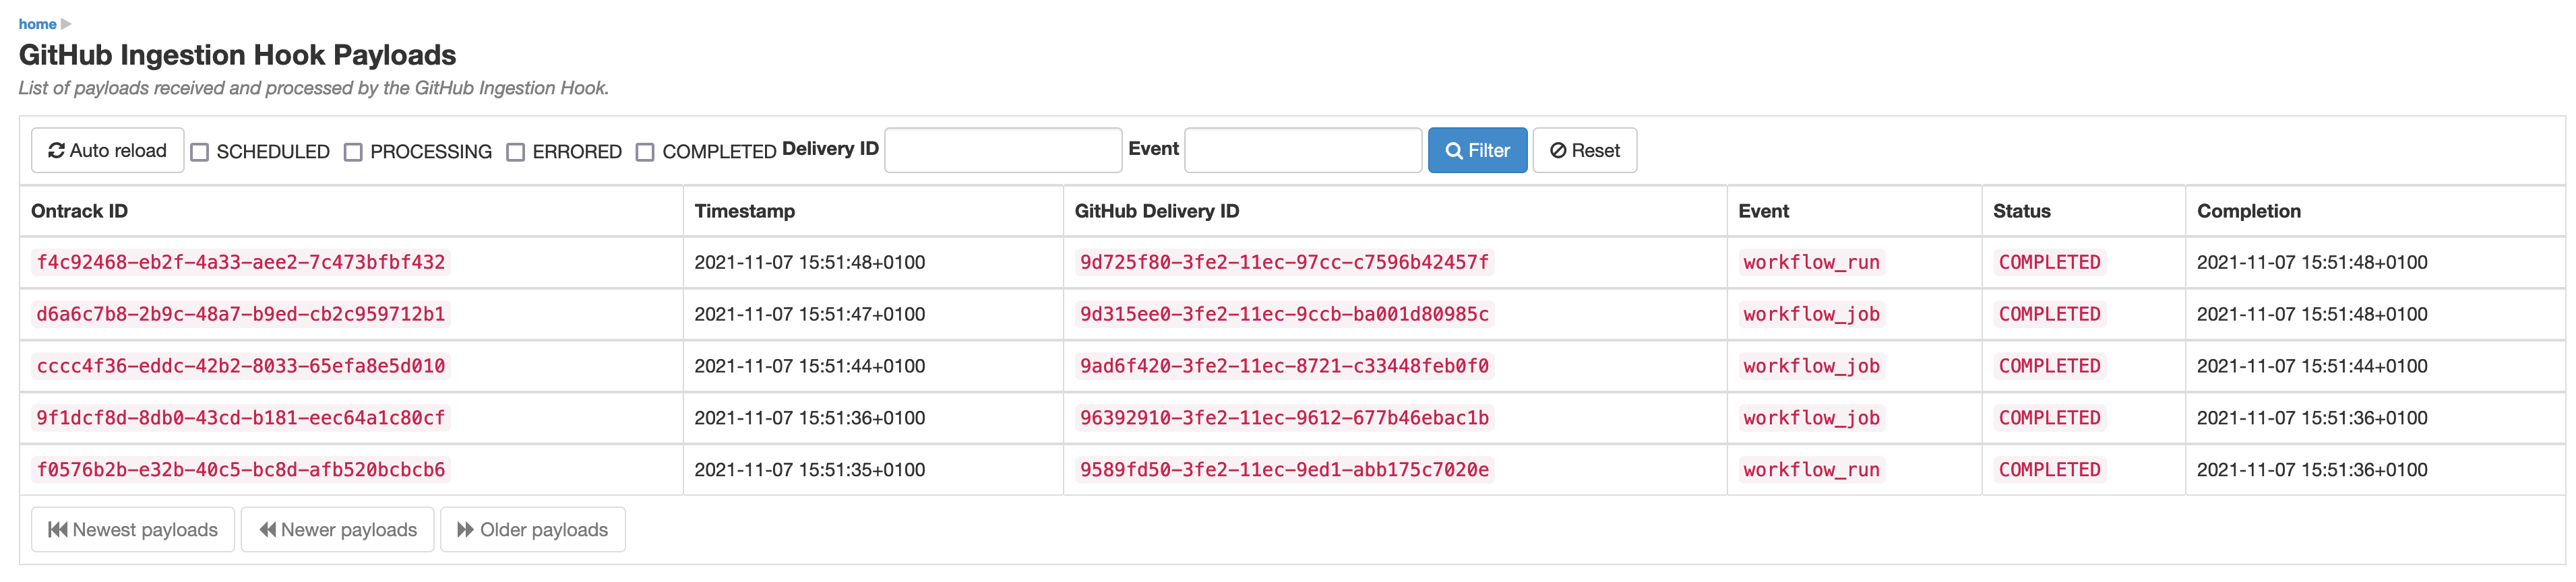
Task: Click delivery ID 9ad6f420-3fe2-11ec-8721-c33448feb0f0
Action: coord(1284,366)
